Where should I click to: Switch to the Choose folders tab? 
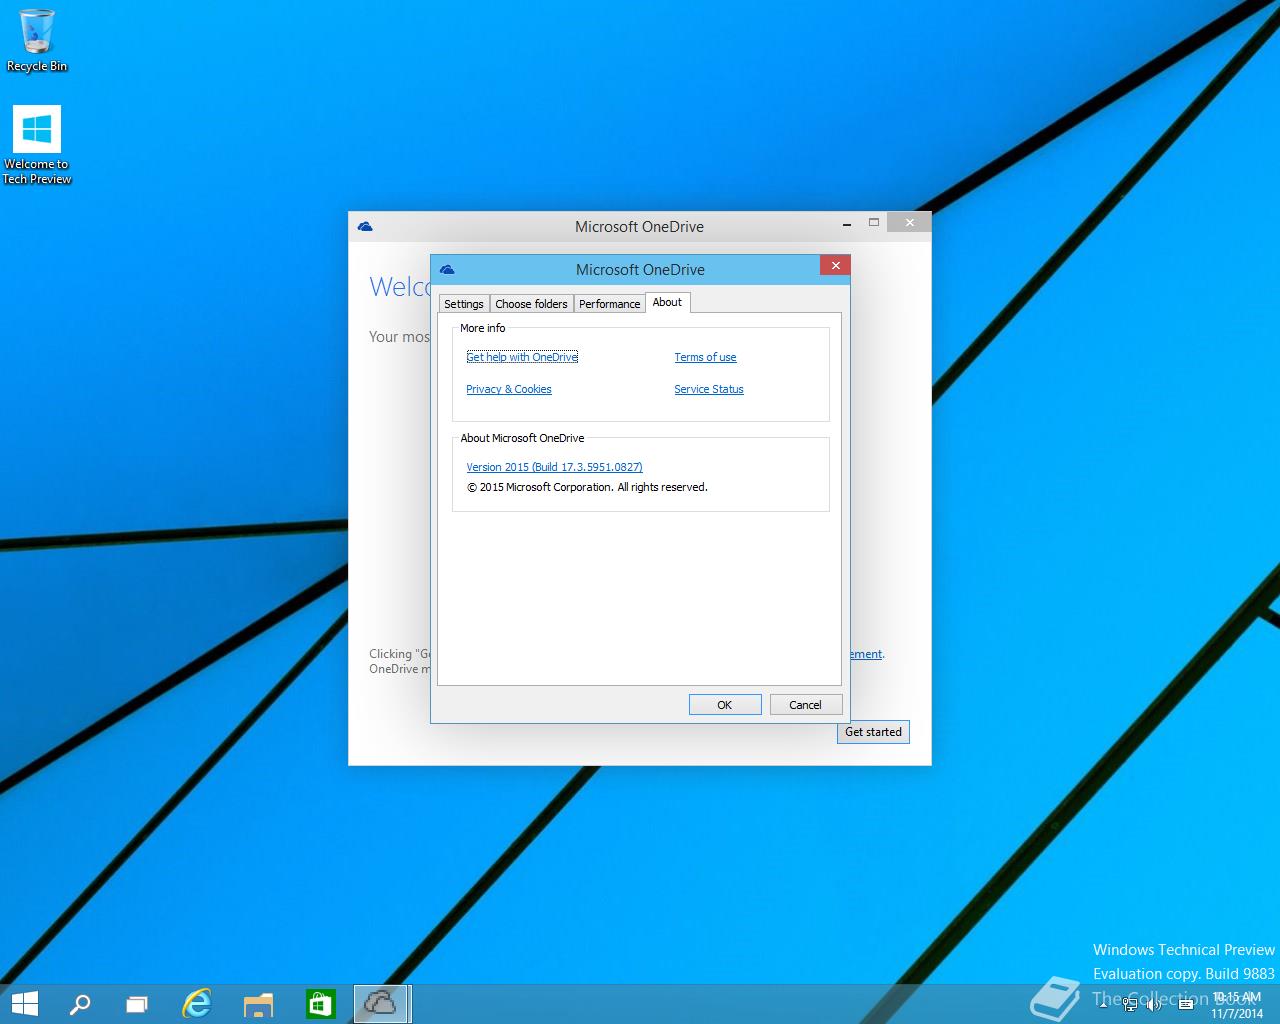pyautogui.click(x=531, y=304)
